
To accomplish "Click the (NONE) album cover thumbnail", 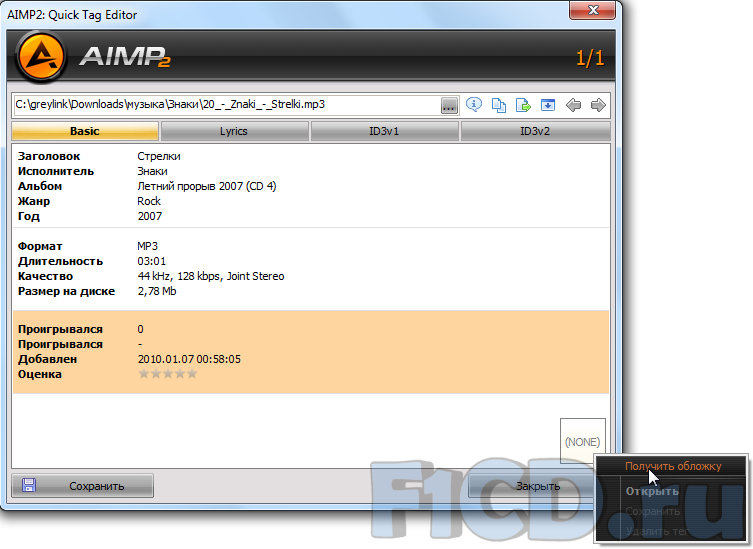I will [x=583, y=441].
